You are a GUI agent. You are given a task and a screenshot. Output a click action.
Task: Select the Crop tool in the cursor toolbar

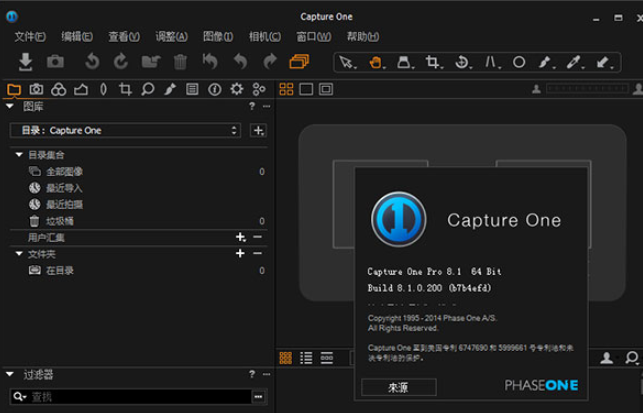point(433,62)
